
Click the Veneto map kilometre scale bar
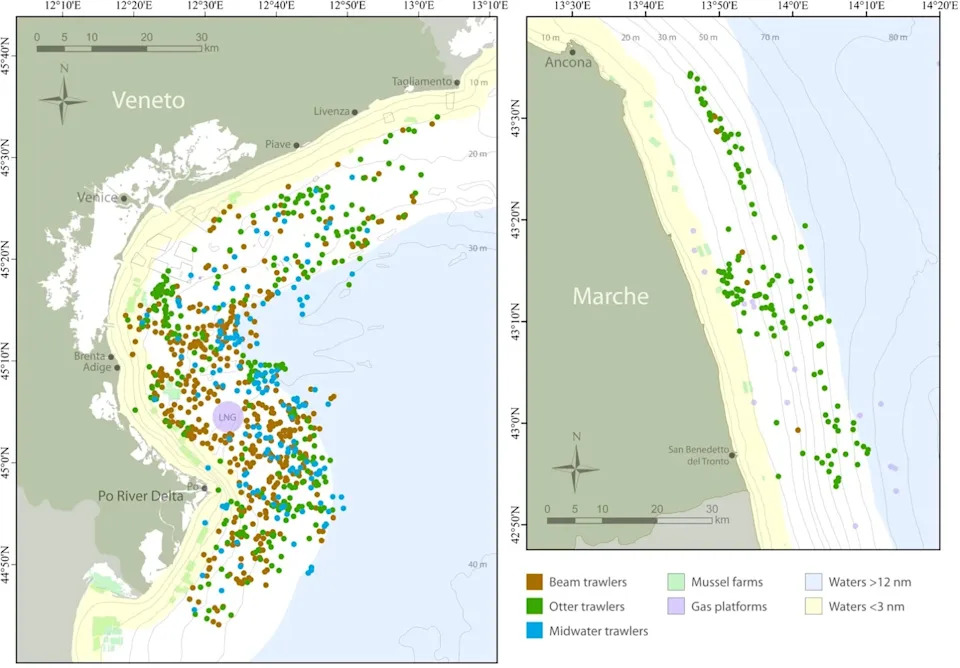point(119,48)
